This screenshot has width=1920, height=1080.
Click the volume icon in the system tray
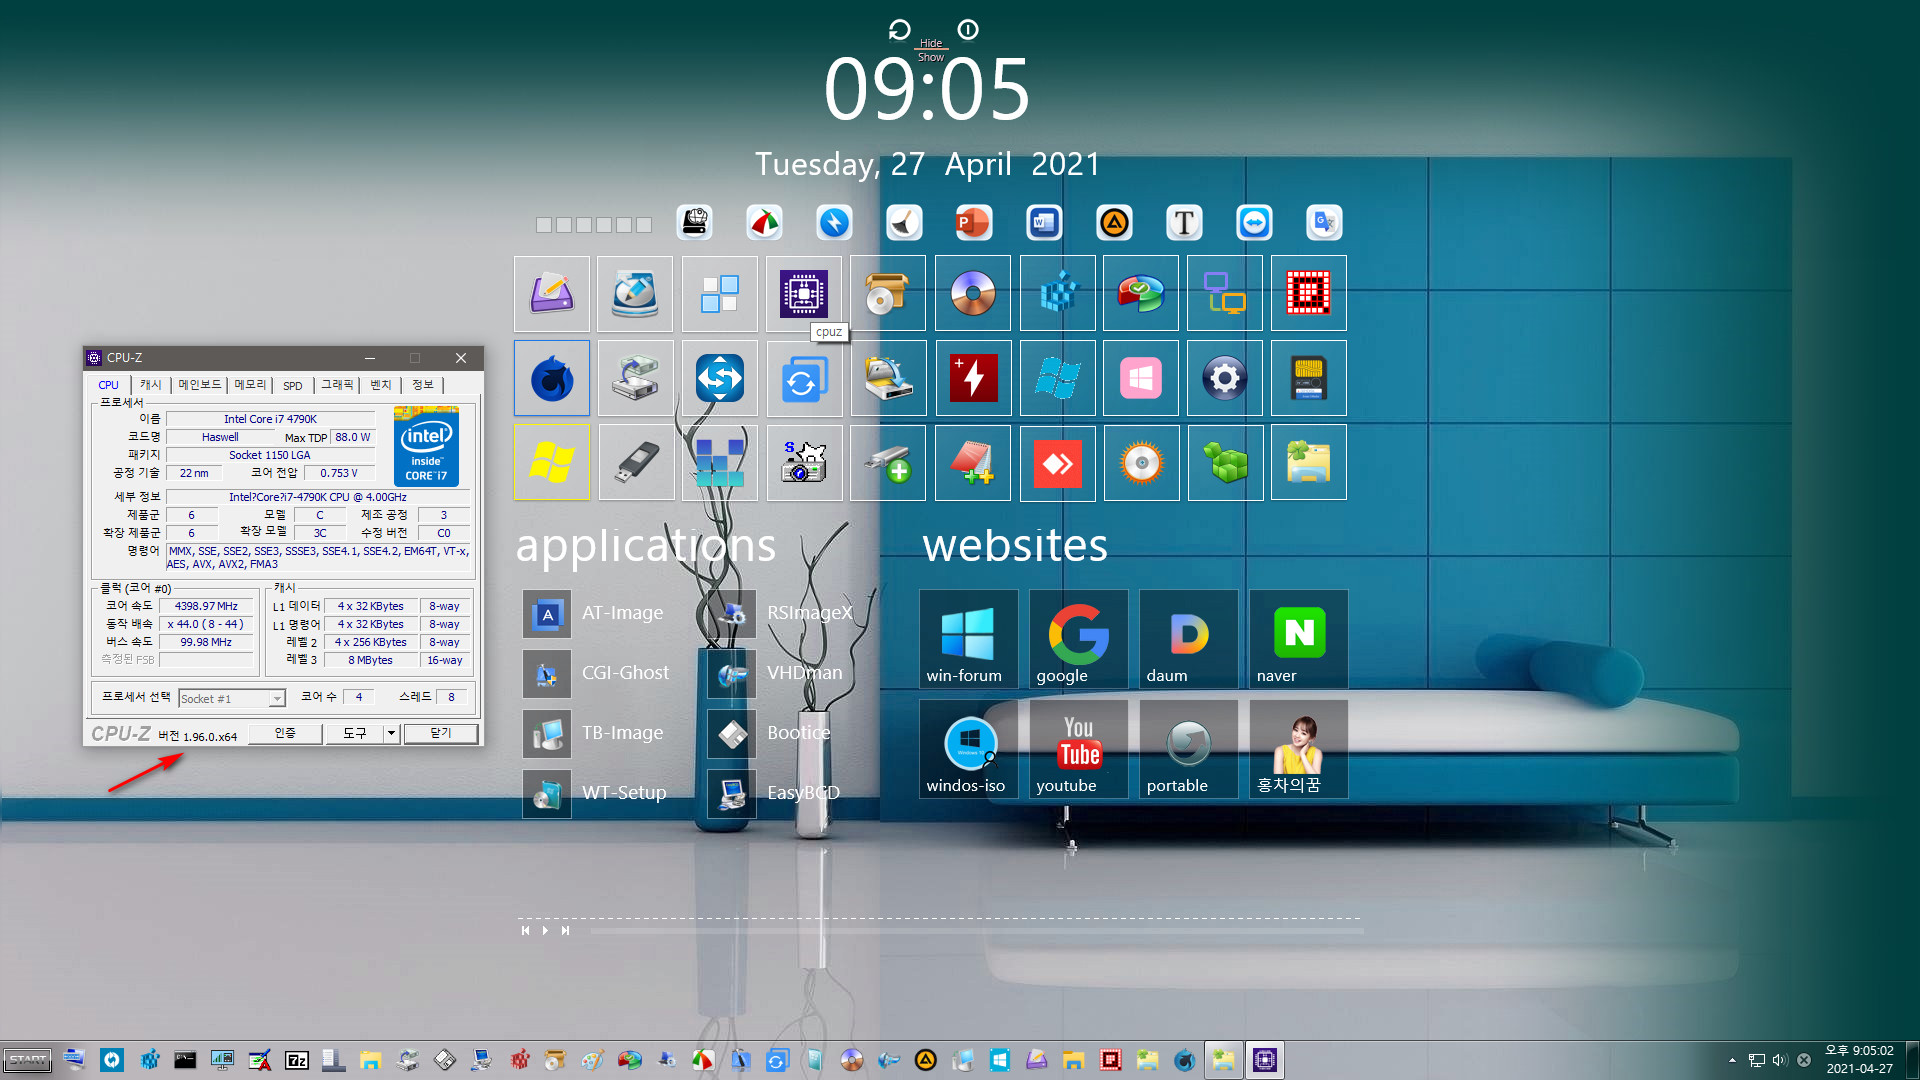click(1780, 1060)
